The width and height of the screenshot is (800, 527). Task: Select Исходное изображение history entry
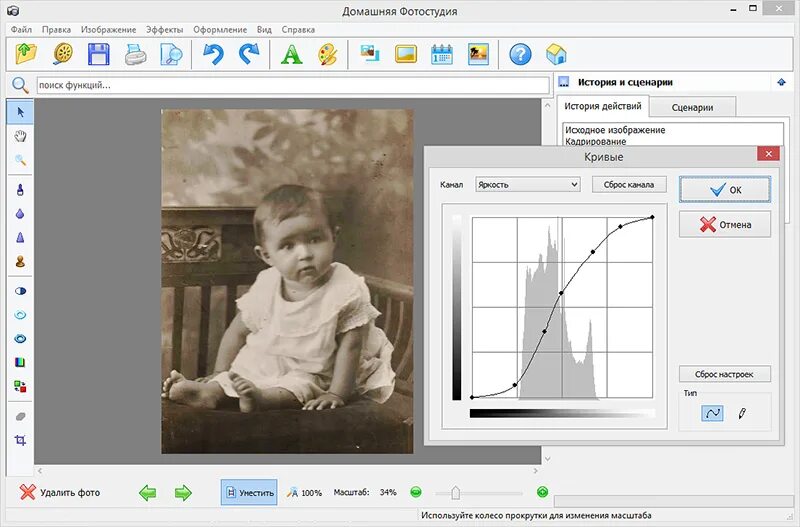click(x=615, y=130)
